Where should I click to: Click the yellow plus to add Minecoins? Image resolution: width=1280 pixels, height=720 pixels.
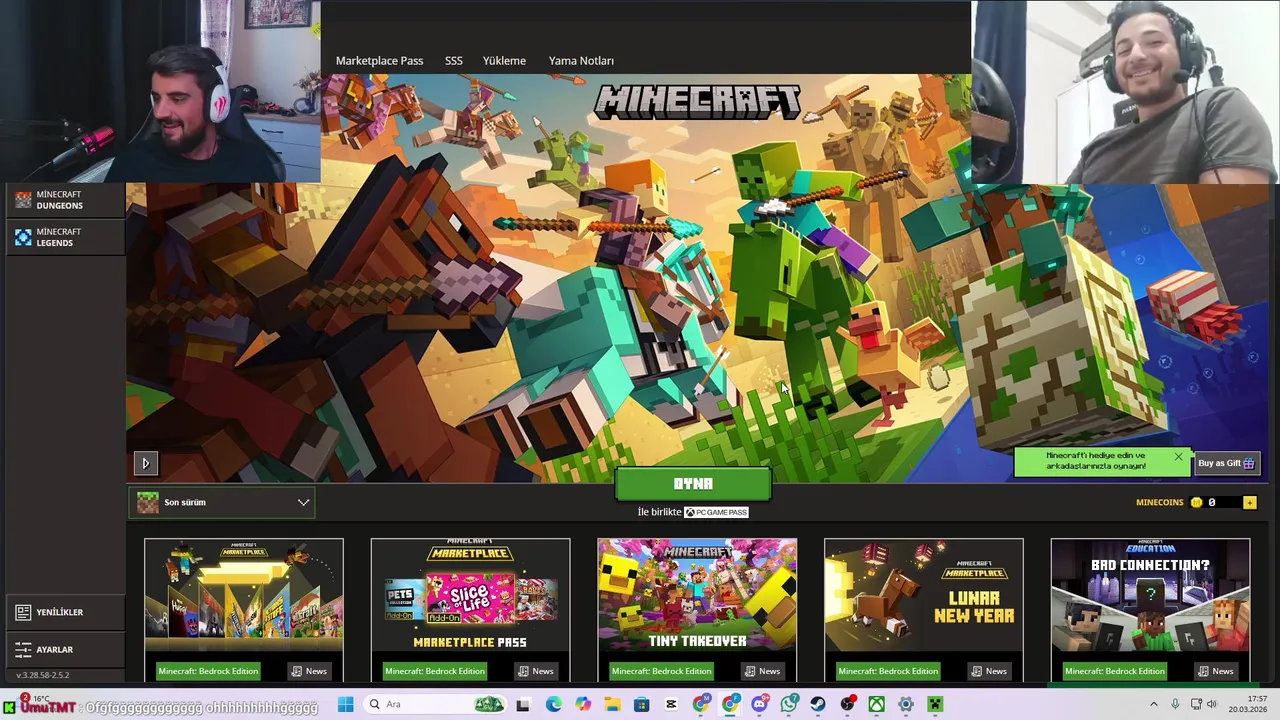(x=1249, y=502)
